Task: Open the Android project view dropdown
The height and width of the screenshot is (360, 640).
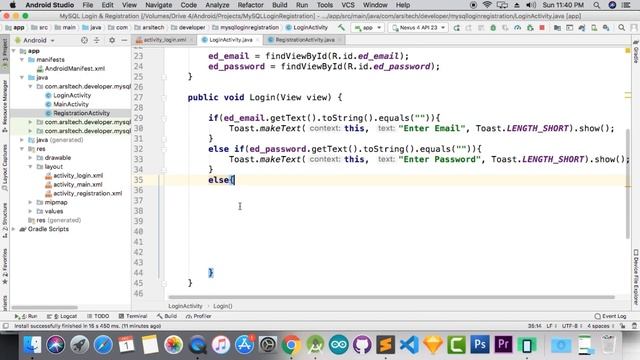Action: [35, 40]
